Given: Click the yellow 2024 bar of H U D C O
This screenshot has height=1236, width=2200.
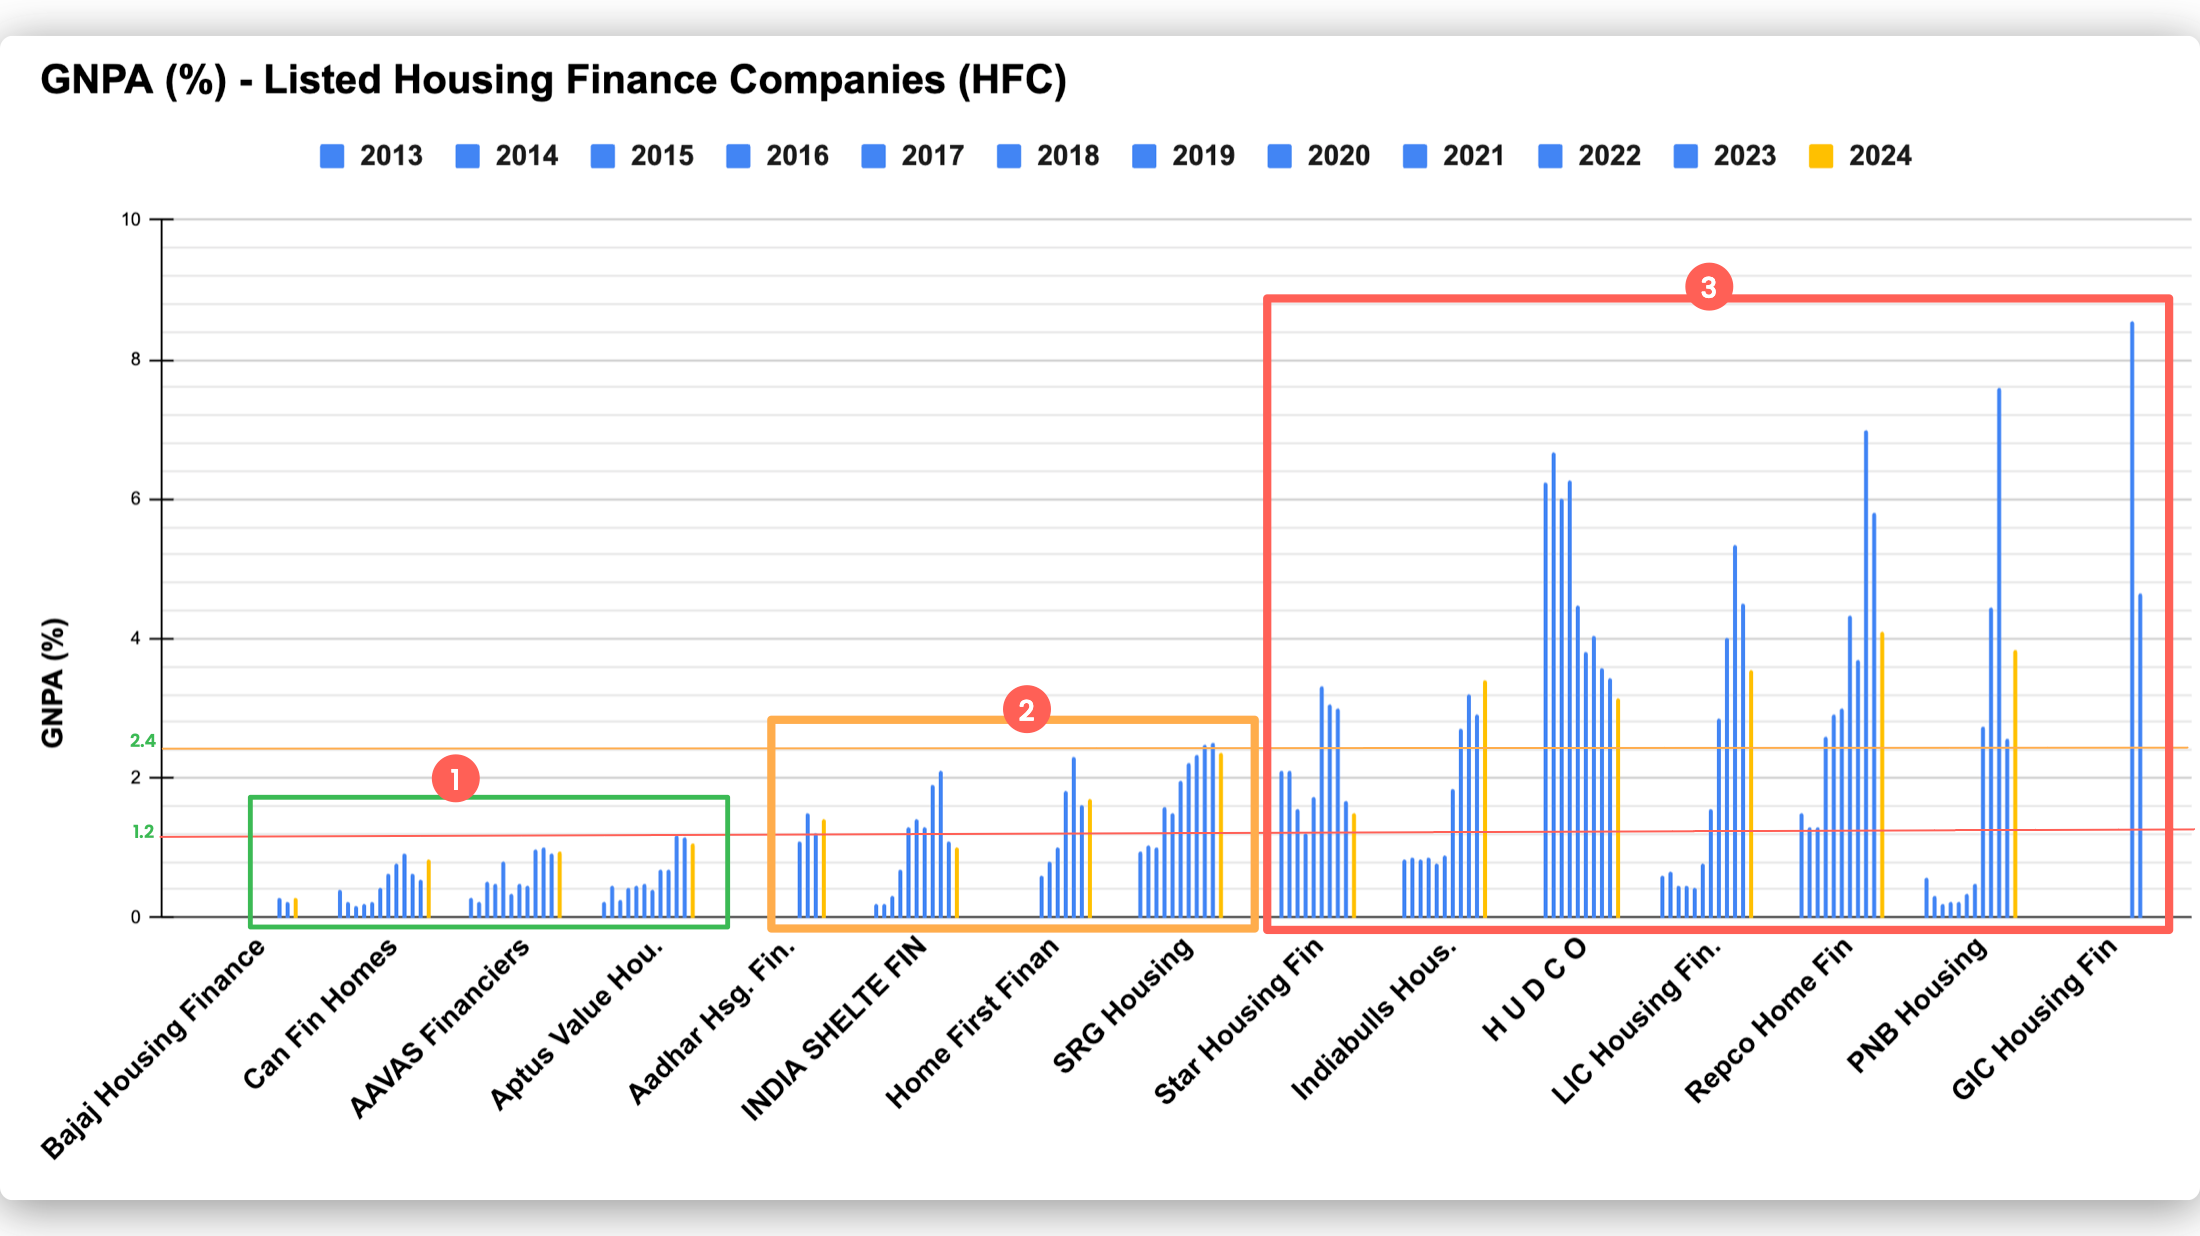Looking at the screenshot, I should 1618,807.
